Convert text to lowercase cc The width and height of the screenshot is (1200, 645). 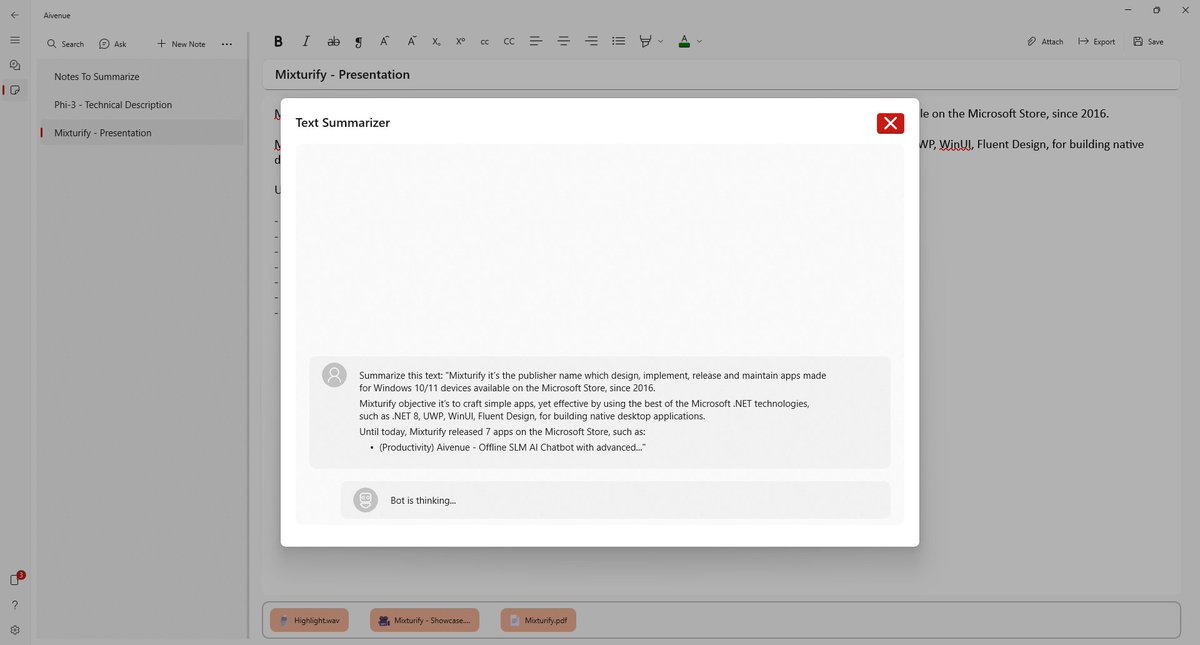pos(485,41)
